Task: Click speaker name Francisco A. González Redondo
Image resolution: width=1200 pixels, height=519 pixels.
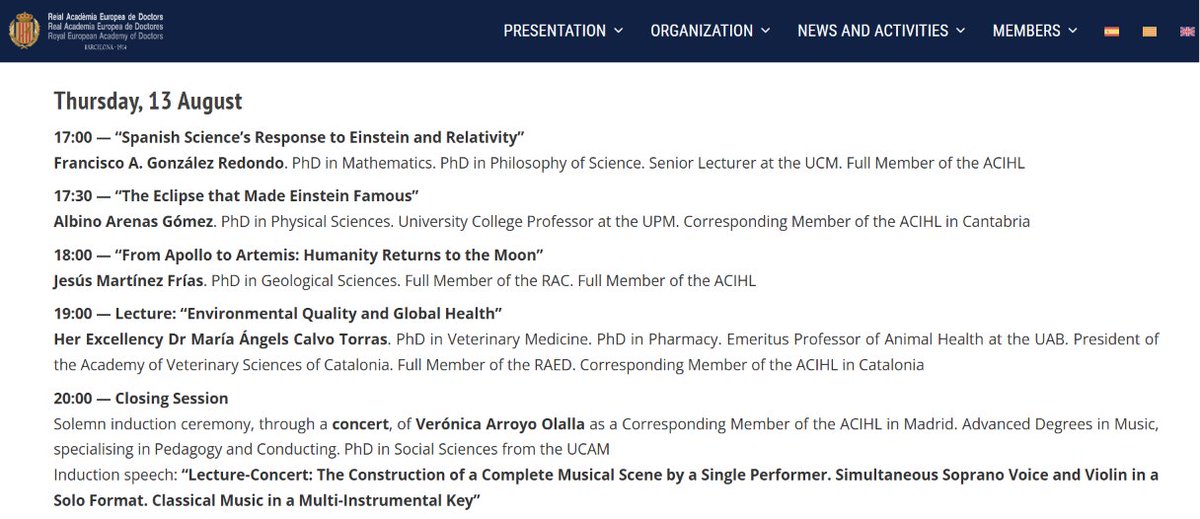Action: 170,162
